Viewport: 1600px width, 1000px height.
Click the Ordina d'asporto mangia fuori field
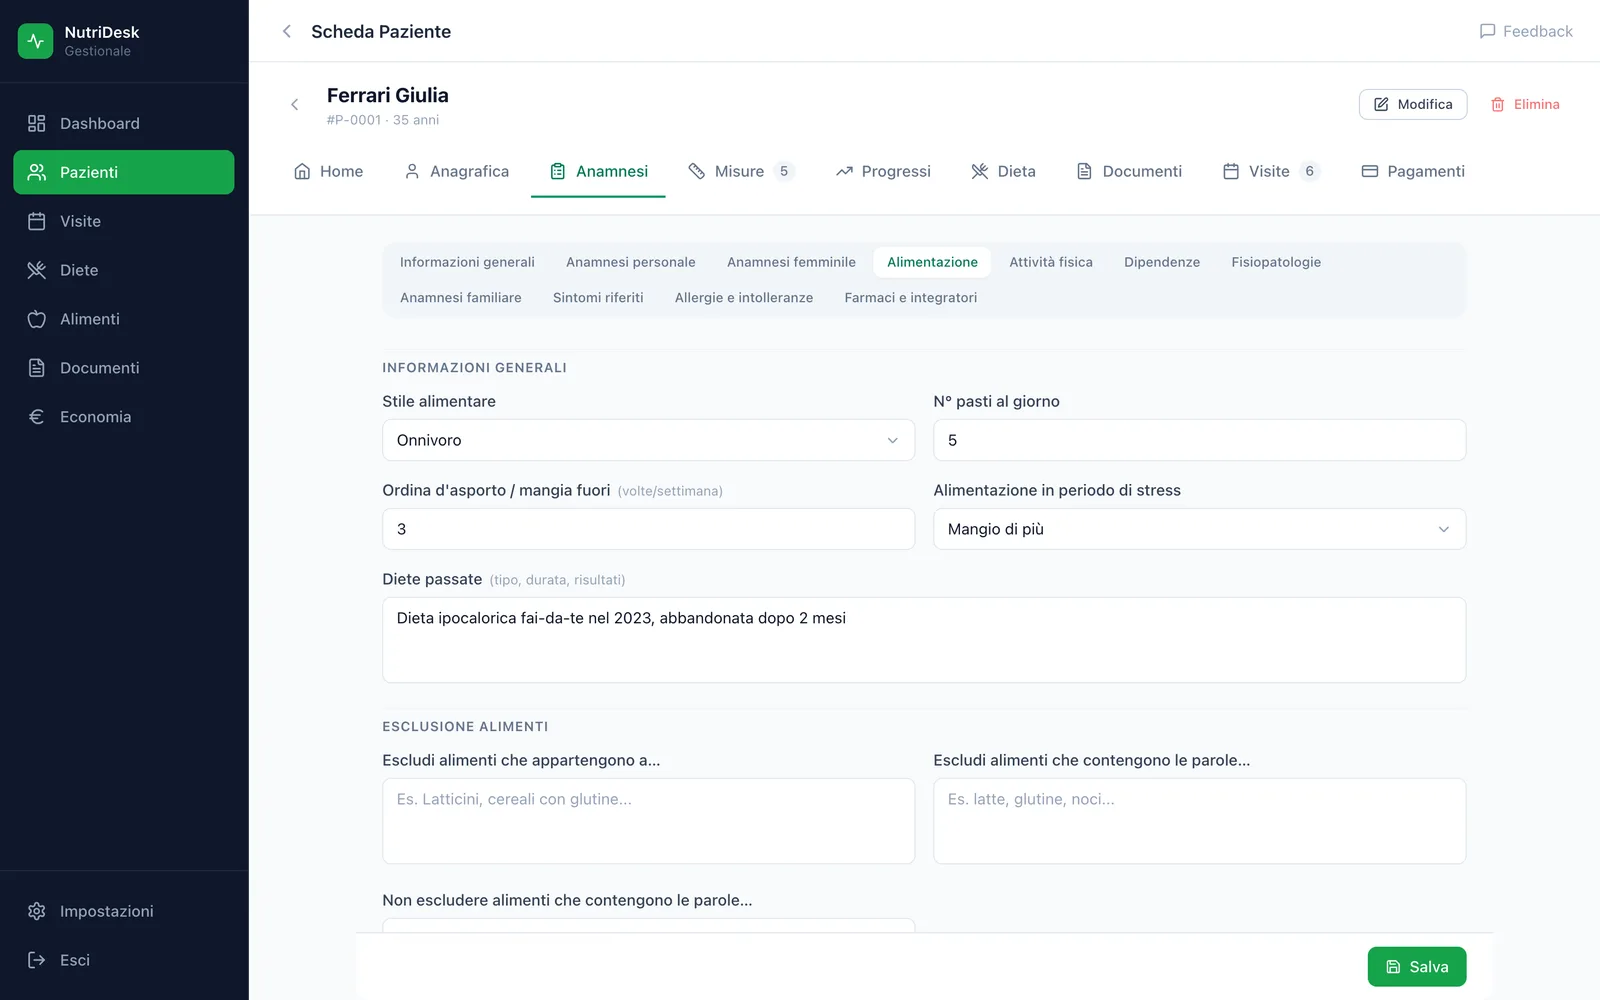(648, 529)
